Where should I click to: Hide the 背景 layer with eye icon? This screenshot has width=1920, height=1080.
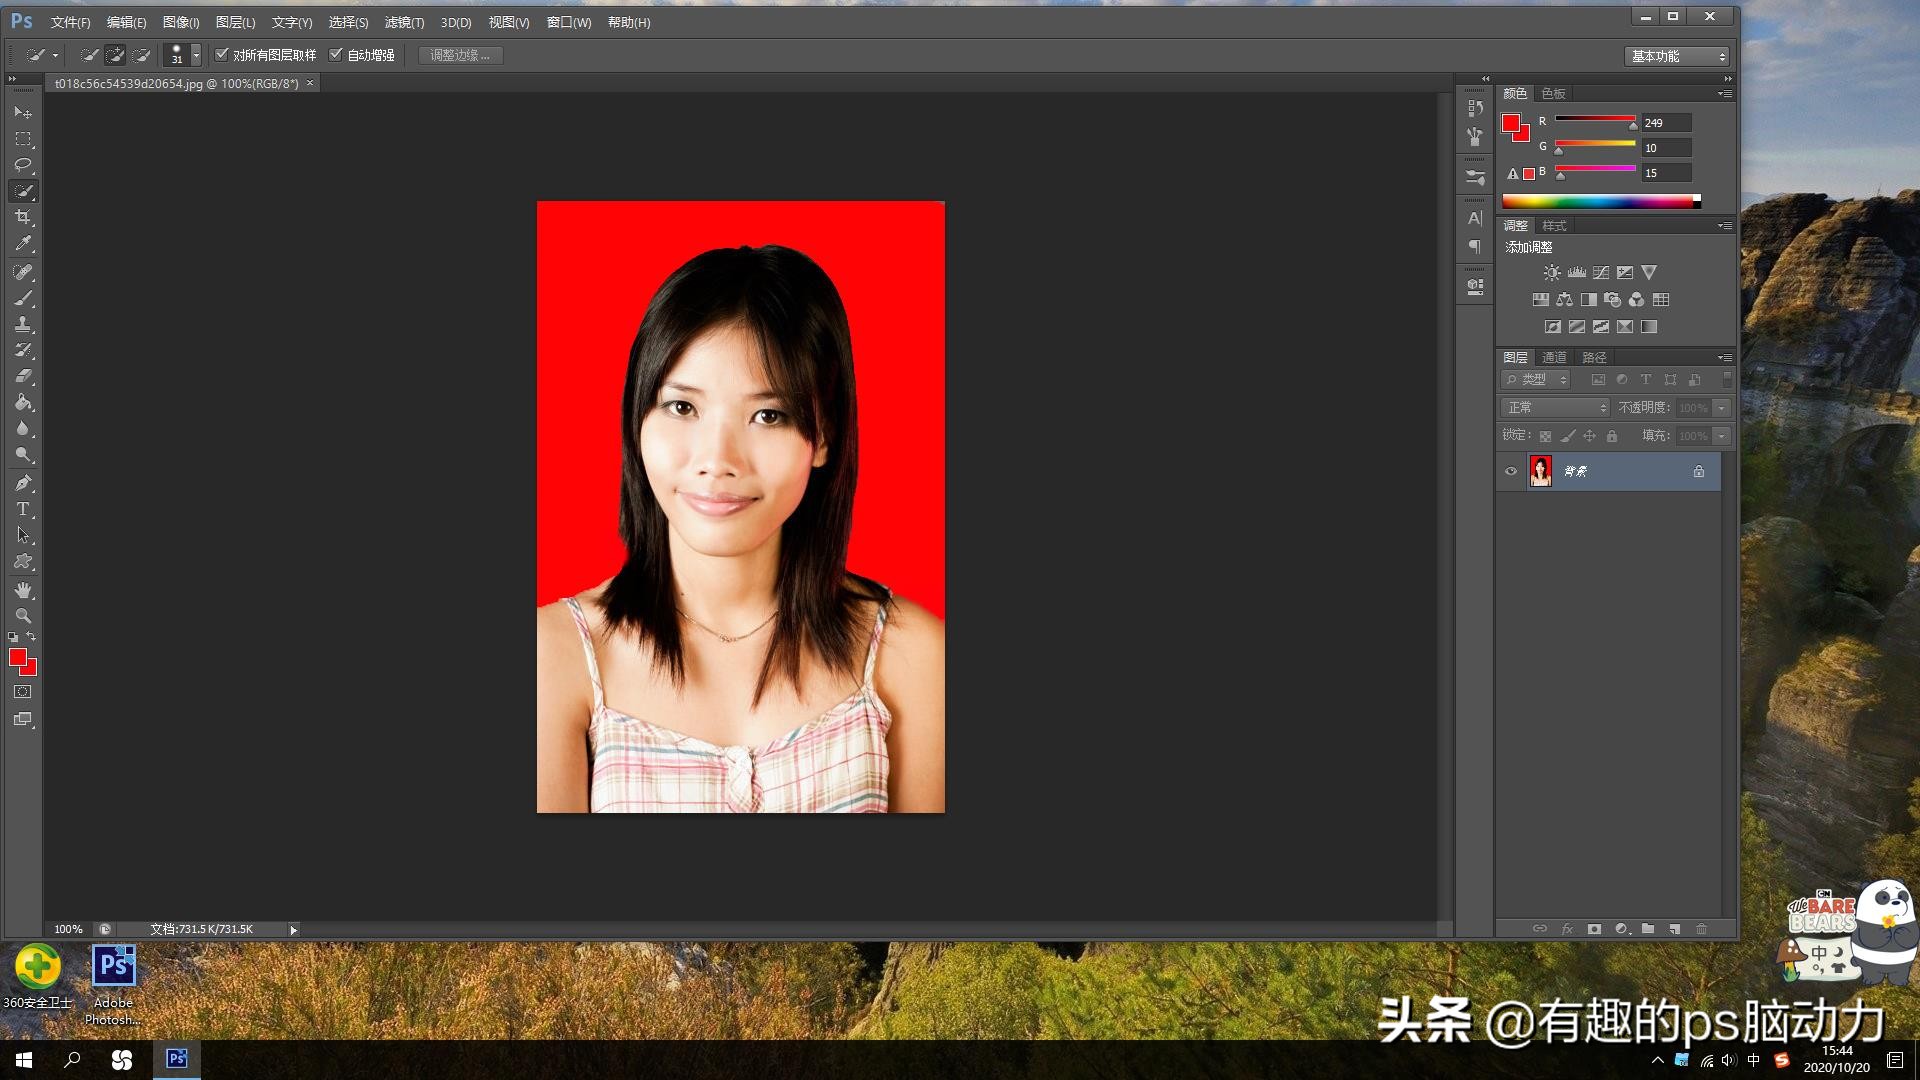click(x=1511, y=471)
